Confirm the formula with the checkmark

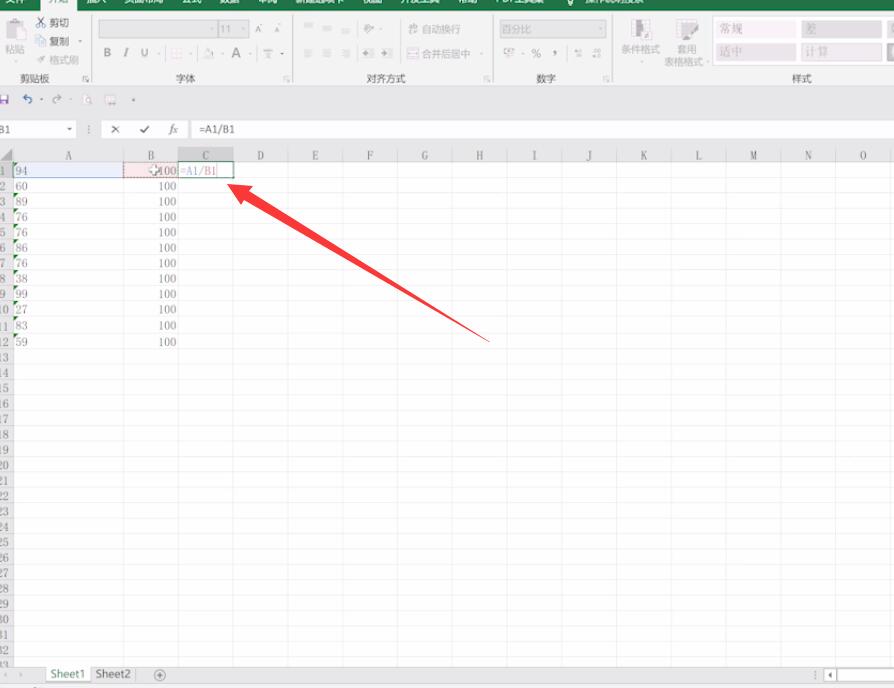point(144,129)
